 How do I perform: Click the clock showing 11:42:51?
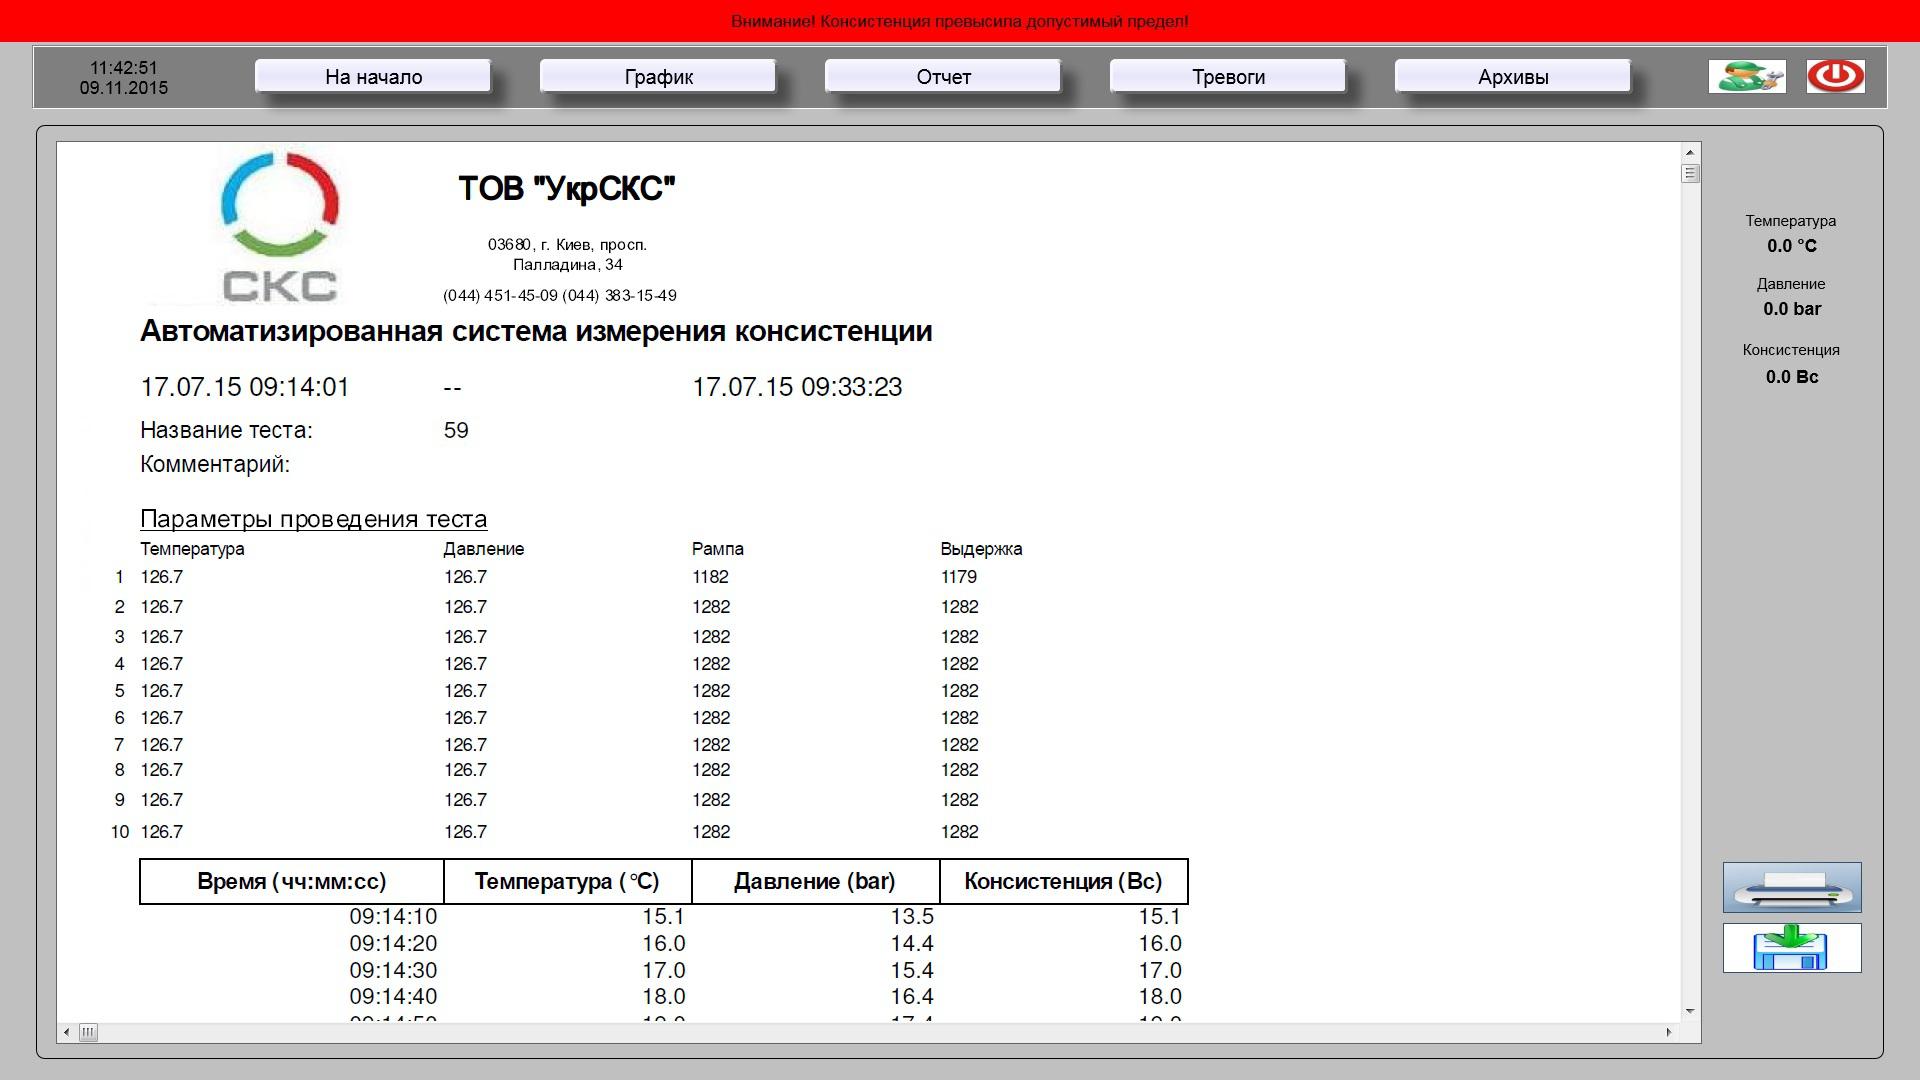pos(124,68)
